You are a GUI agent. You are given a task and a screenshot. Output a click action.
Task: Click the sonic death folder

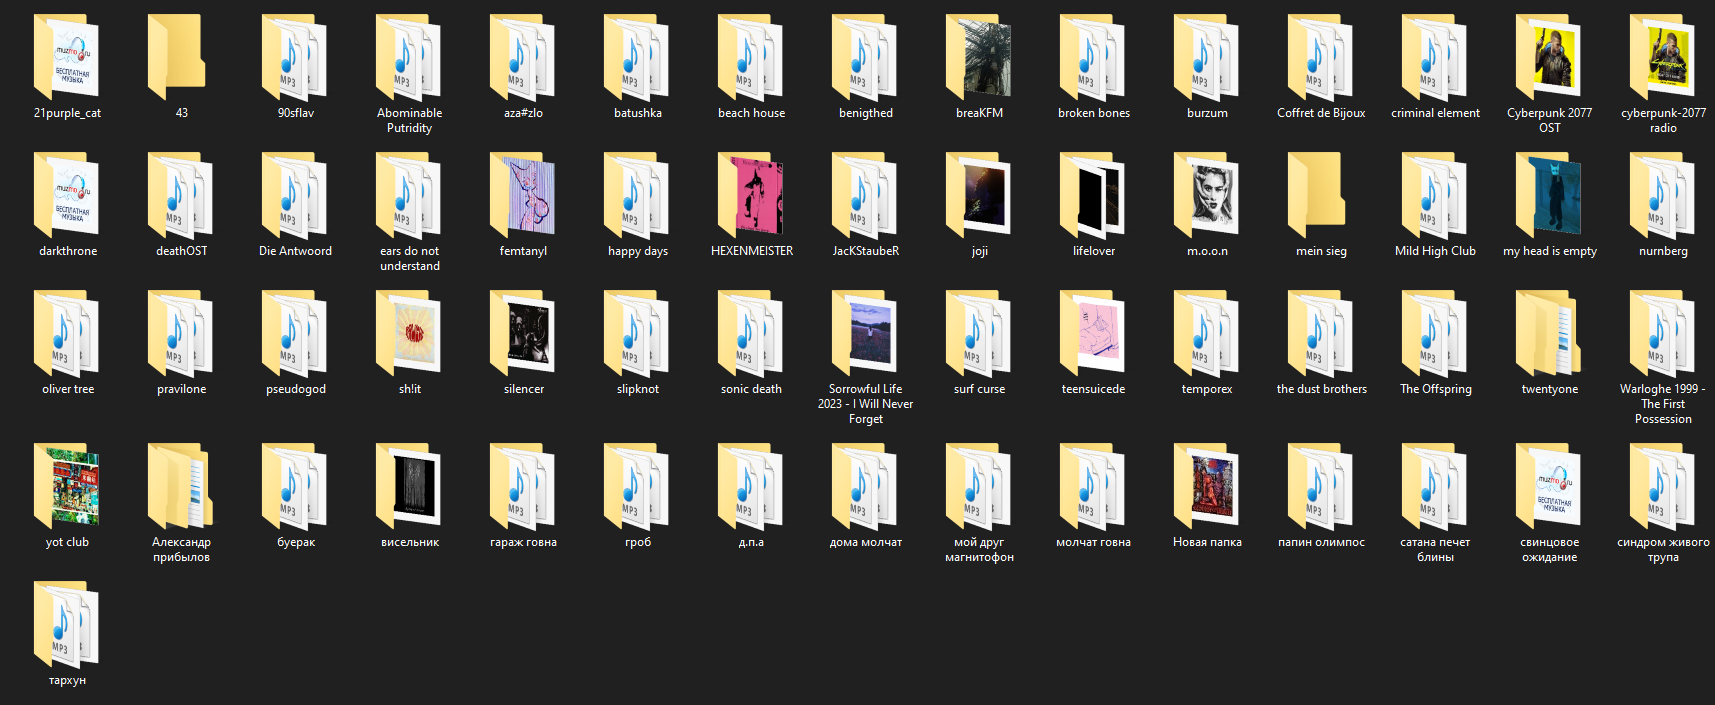751,332
